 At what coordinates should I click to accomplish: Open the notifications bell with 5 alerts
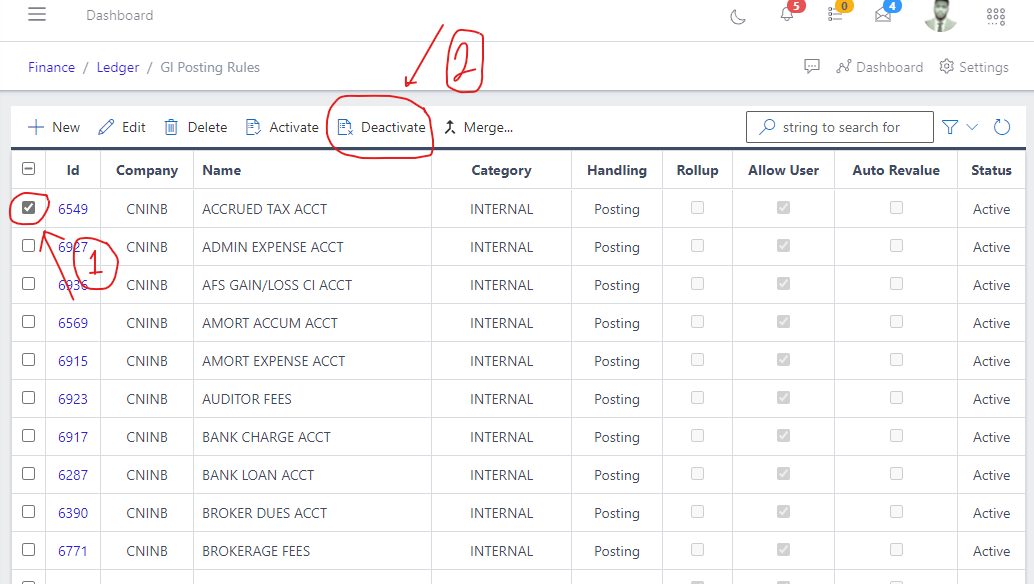pyautogui.click(x=788, y=17)
